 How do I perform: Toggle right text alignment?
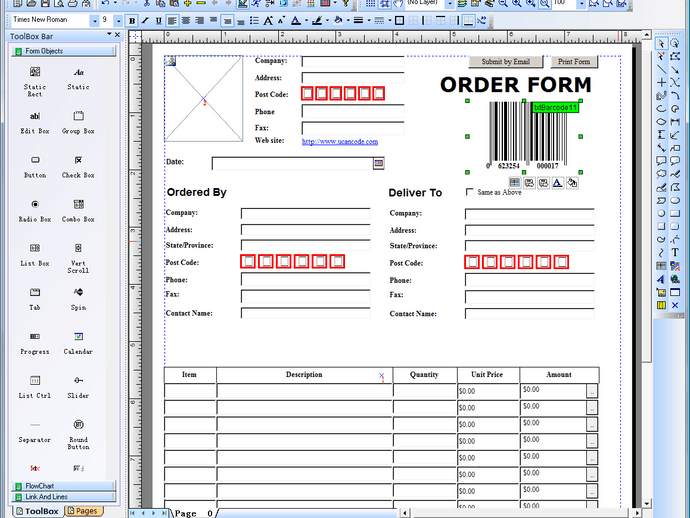199,21
